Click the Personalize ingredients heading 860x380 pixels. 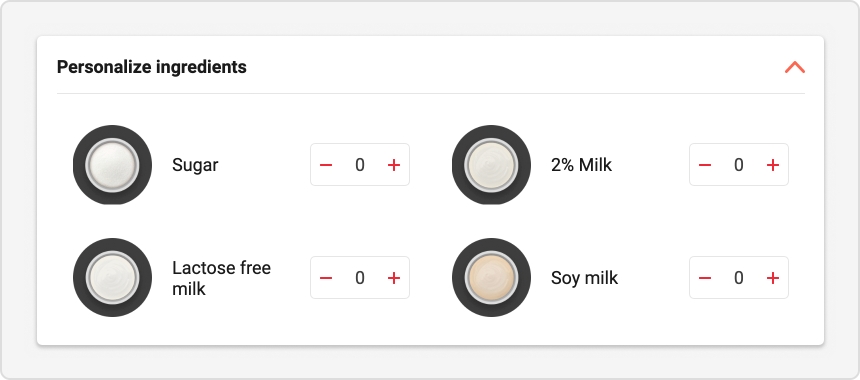coord(152,67)
